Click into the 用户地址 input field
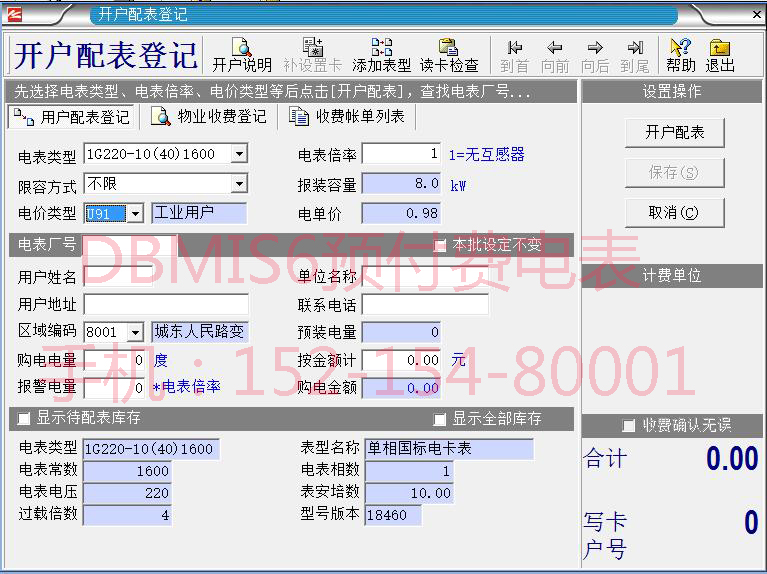The height and width of the screenshot is (574, 767). [165, 304]
